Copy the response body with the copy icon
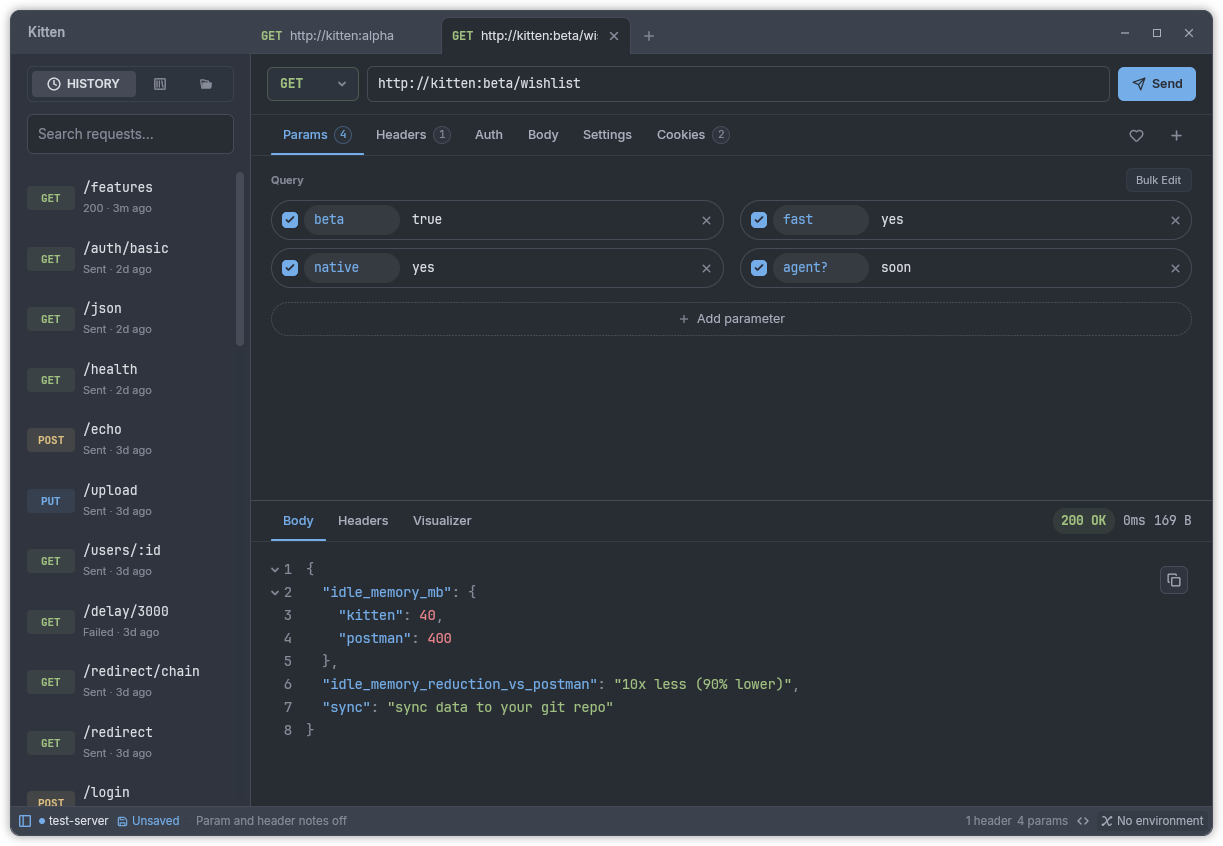The width and height of the screenshot is (1223, 846). pos(1174,580)
